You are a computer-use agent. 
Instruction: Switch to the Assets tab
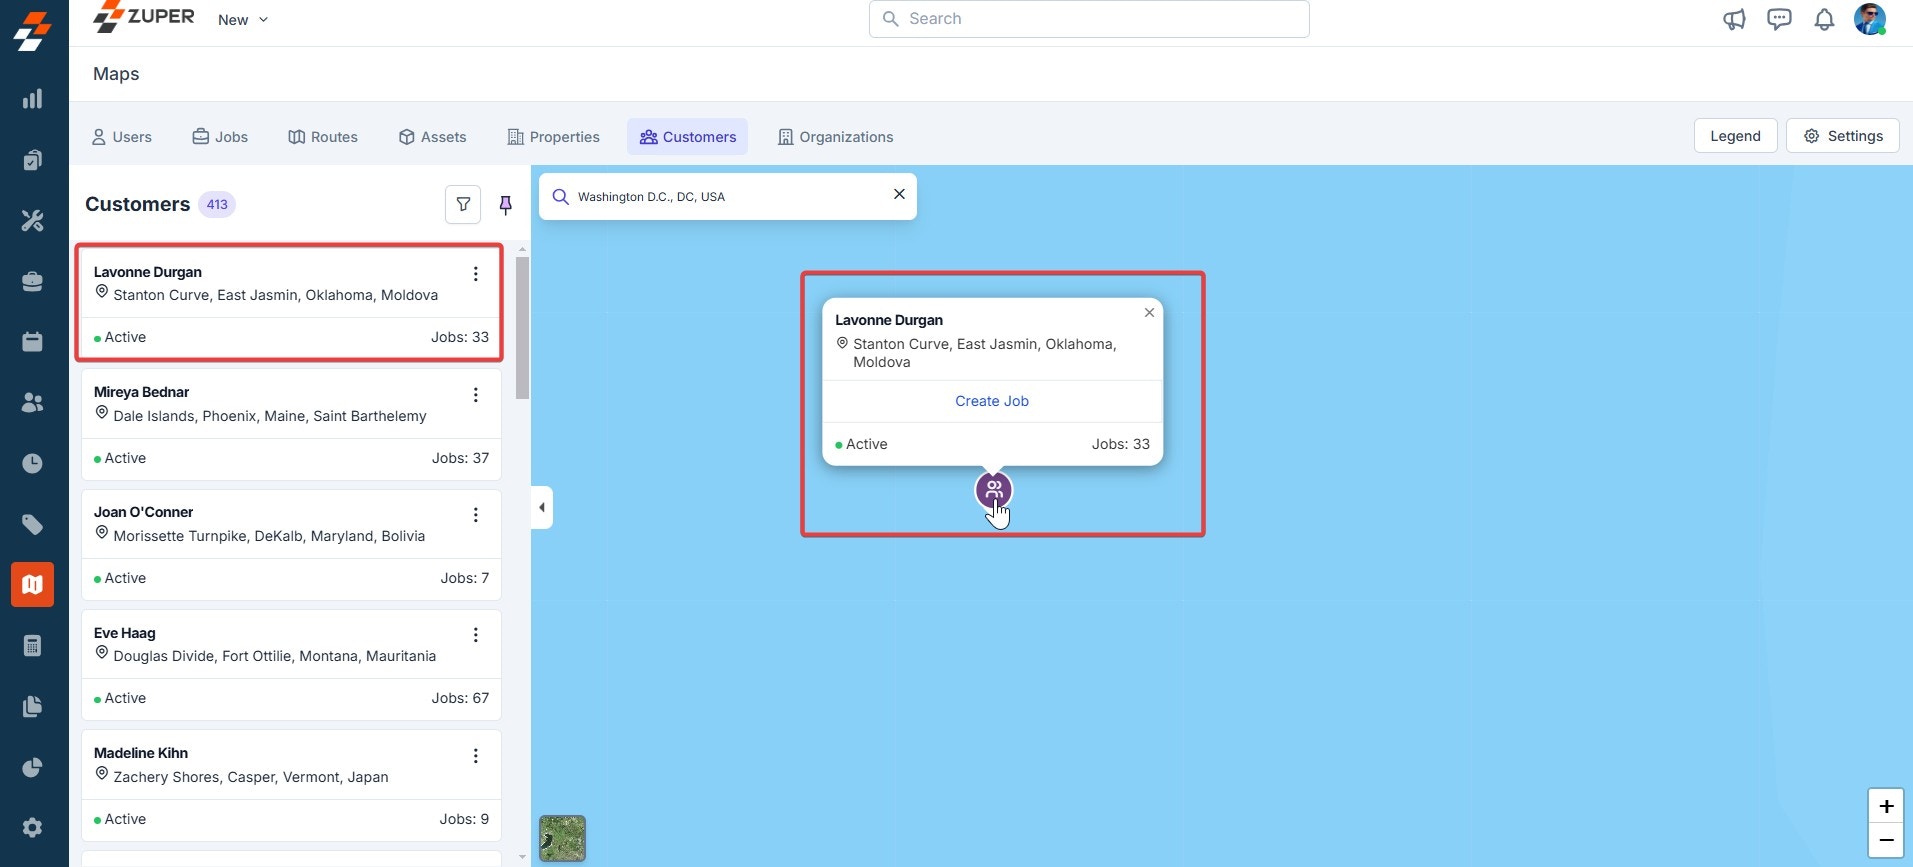click(x=433, y=137)
